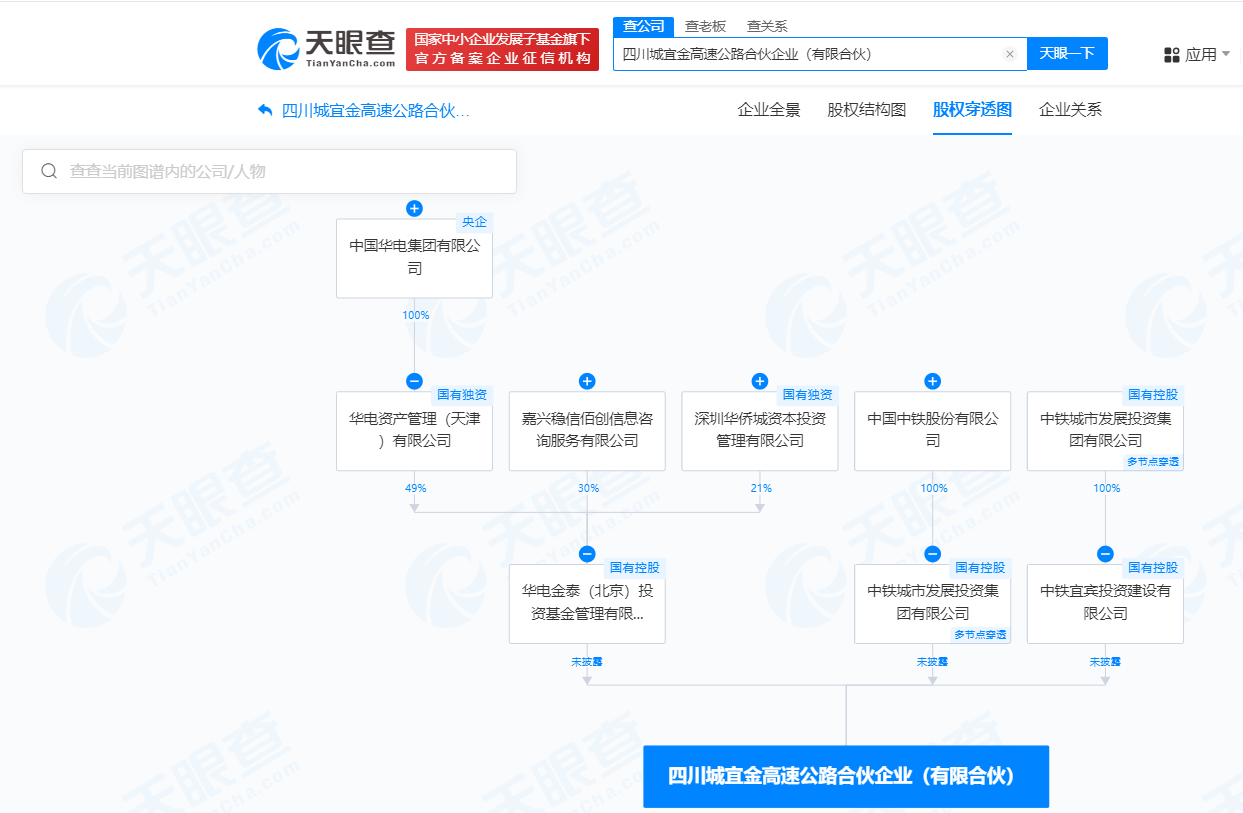Open the upper-row 中铁城市发展投资集团有限公司 node card
This screenshot has width=1243, height=813.
click(1105, 431)
